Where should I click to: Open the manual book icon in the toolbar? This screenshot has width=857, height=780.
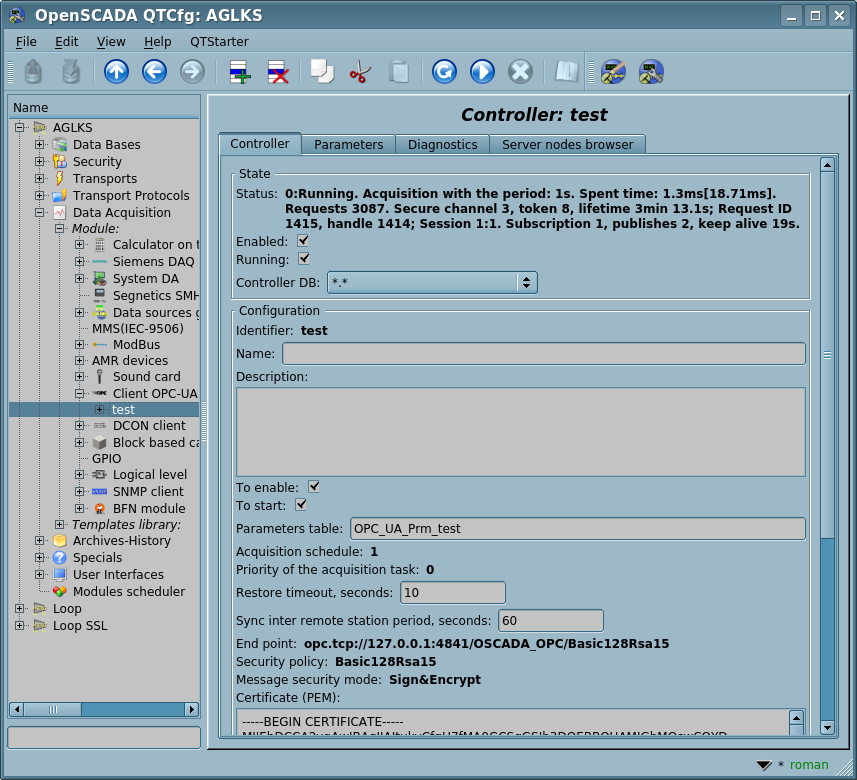point(567,72)
